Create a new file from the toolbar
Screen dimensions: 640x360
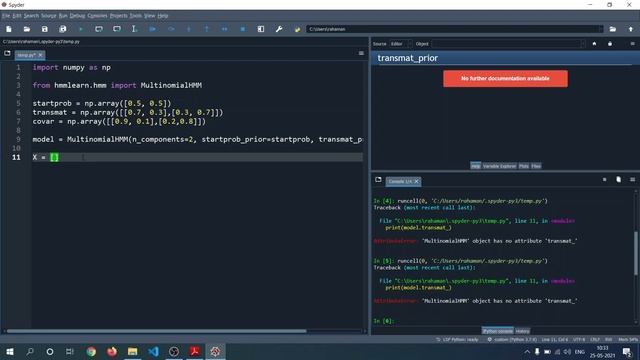point(9,29)
